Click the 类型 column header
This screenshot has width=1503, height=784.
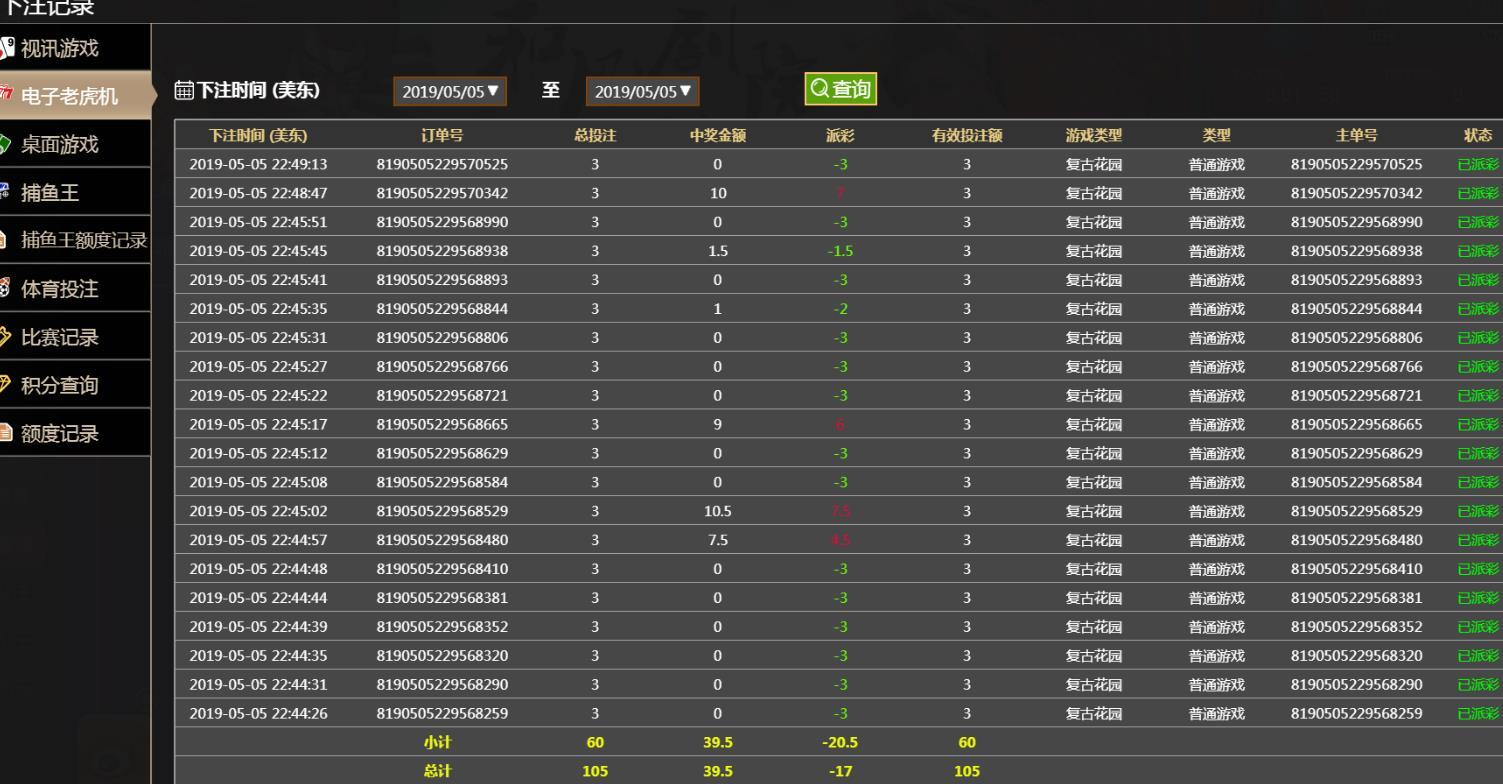point(1217,136)
